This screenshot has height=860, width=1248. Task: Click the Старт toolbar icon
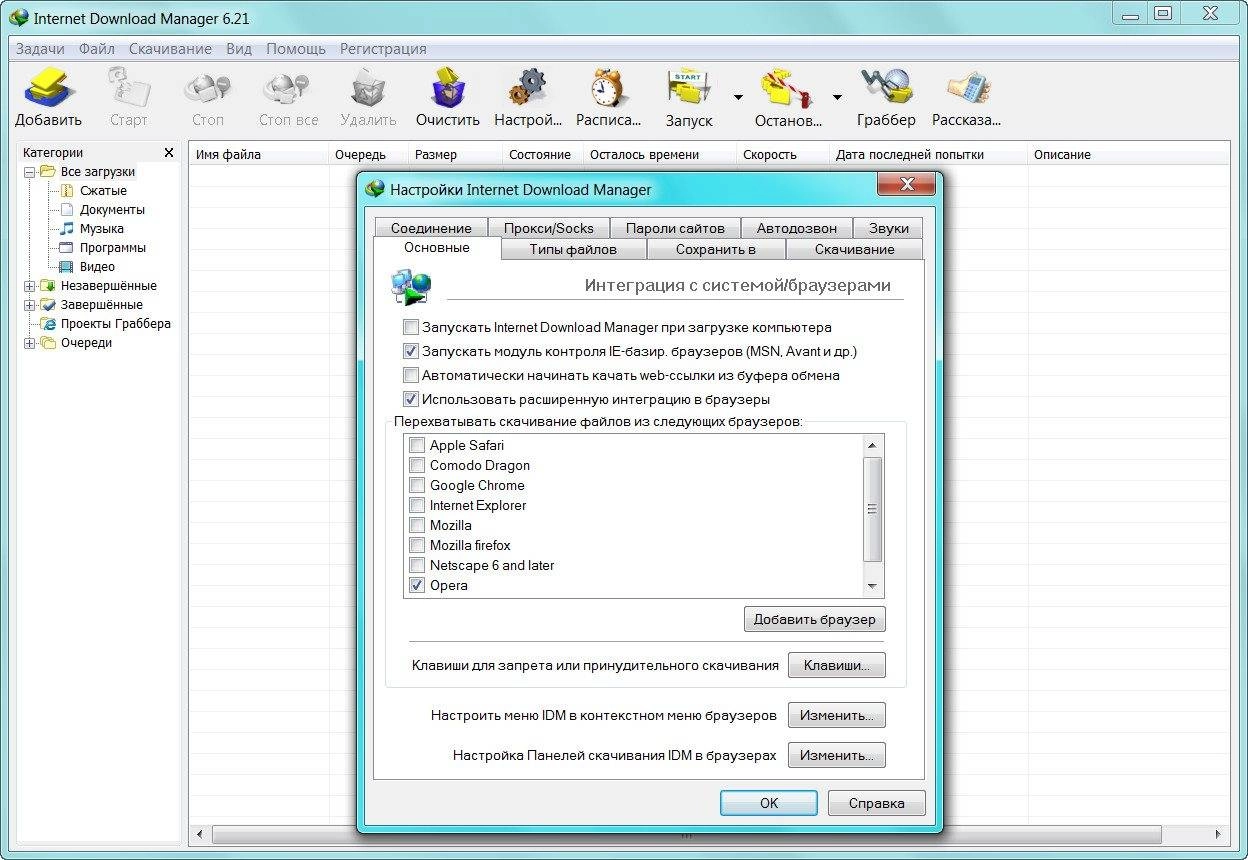pyautogui.click(x=128, y=88)
